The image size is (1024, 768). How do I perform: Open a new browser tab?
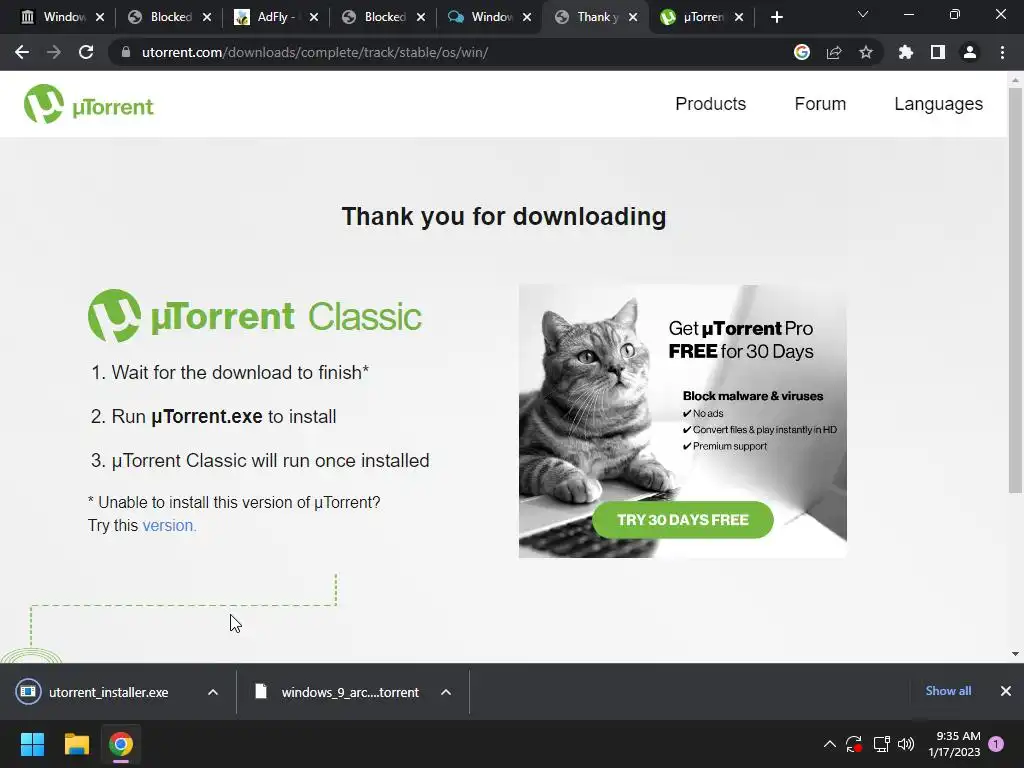click(776, 17)
